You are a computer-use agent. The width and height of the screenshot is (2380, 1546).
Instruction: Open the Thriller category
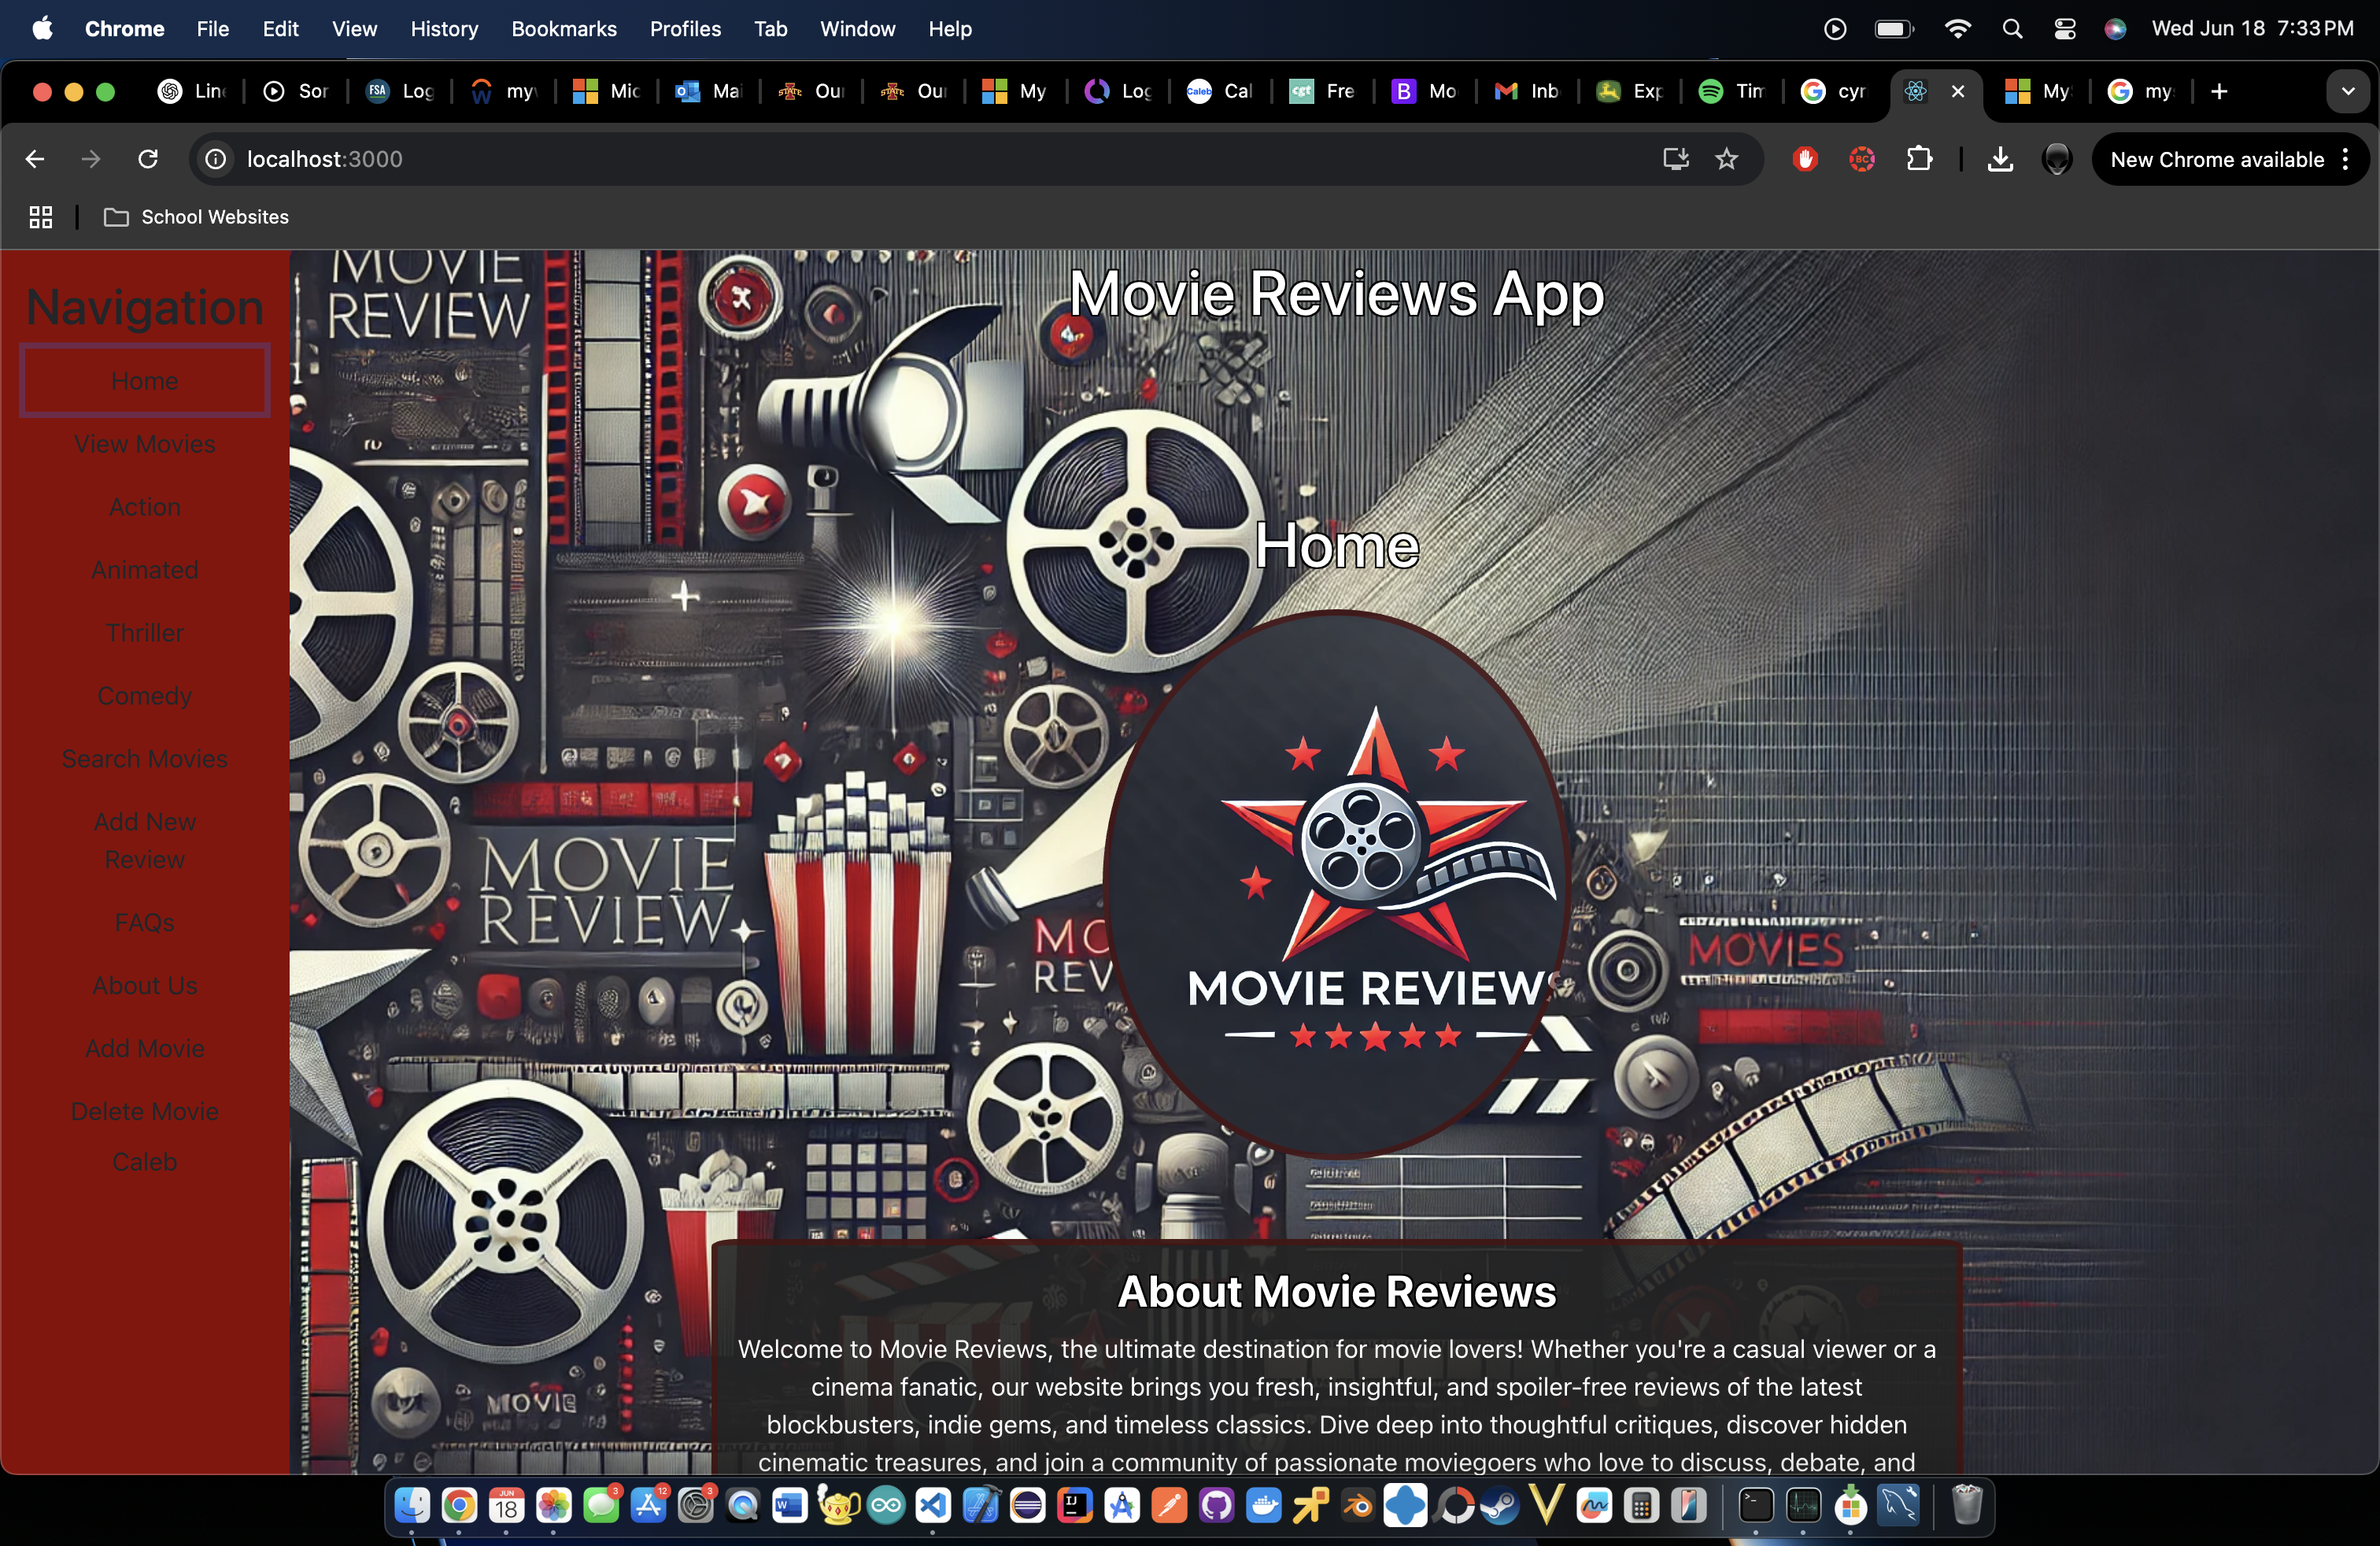coord(145,633)
